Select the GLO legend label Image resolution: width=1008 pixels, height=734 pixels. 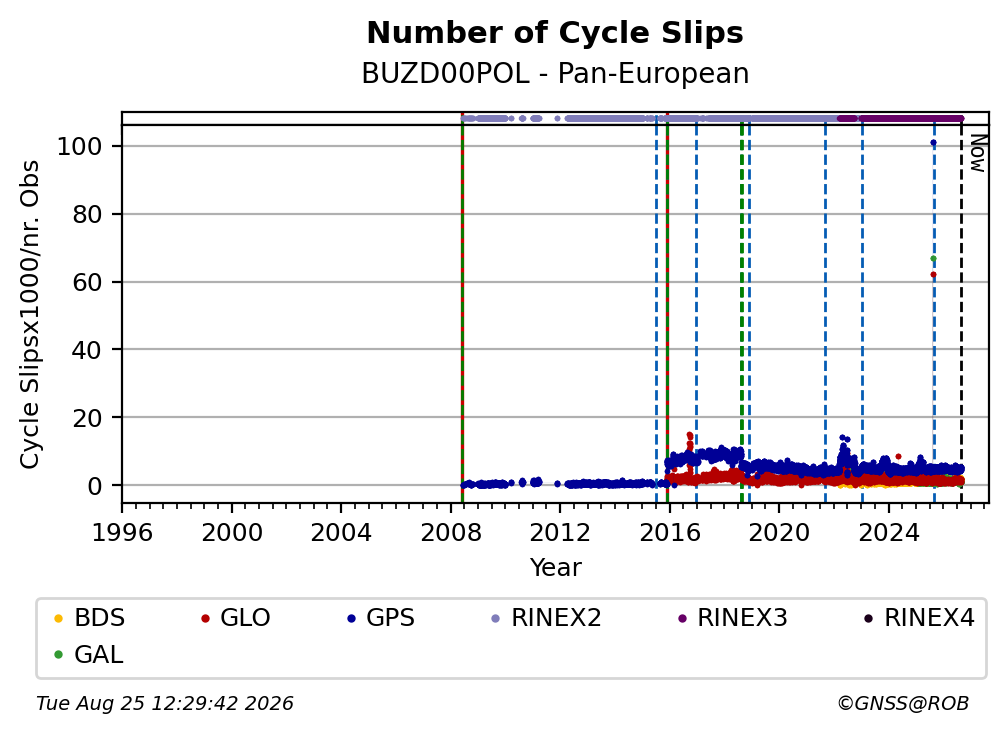point(245,618)
